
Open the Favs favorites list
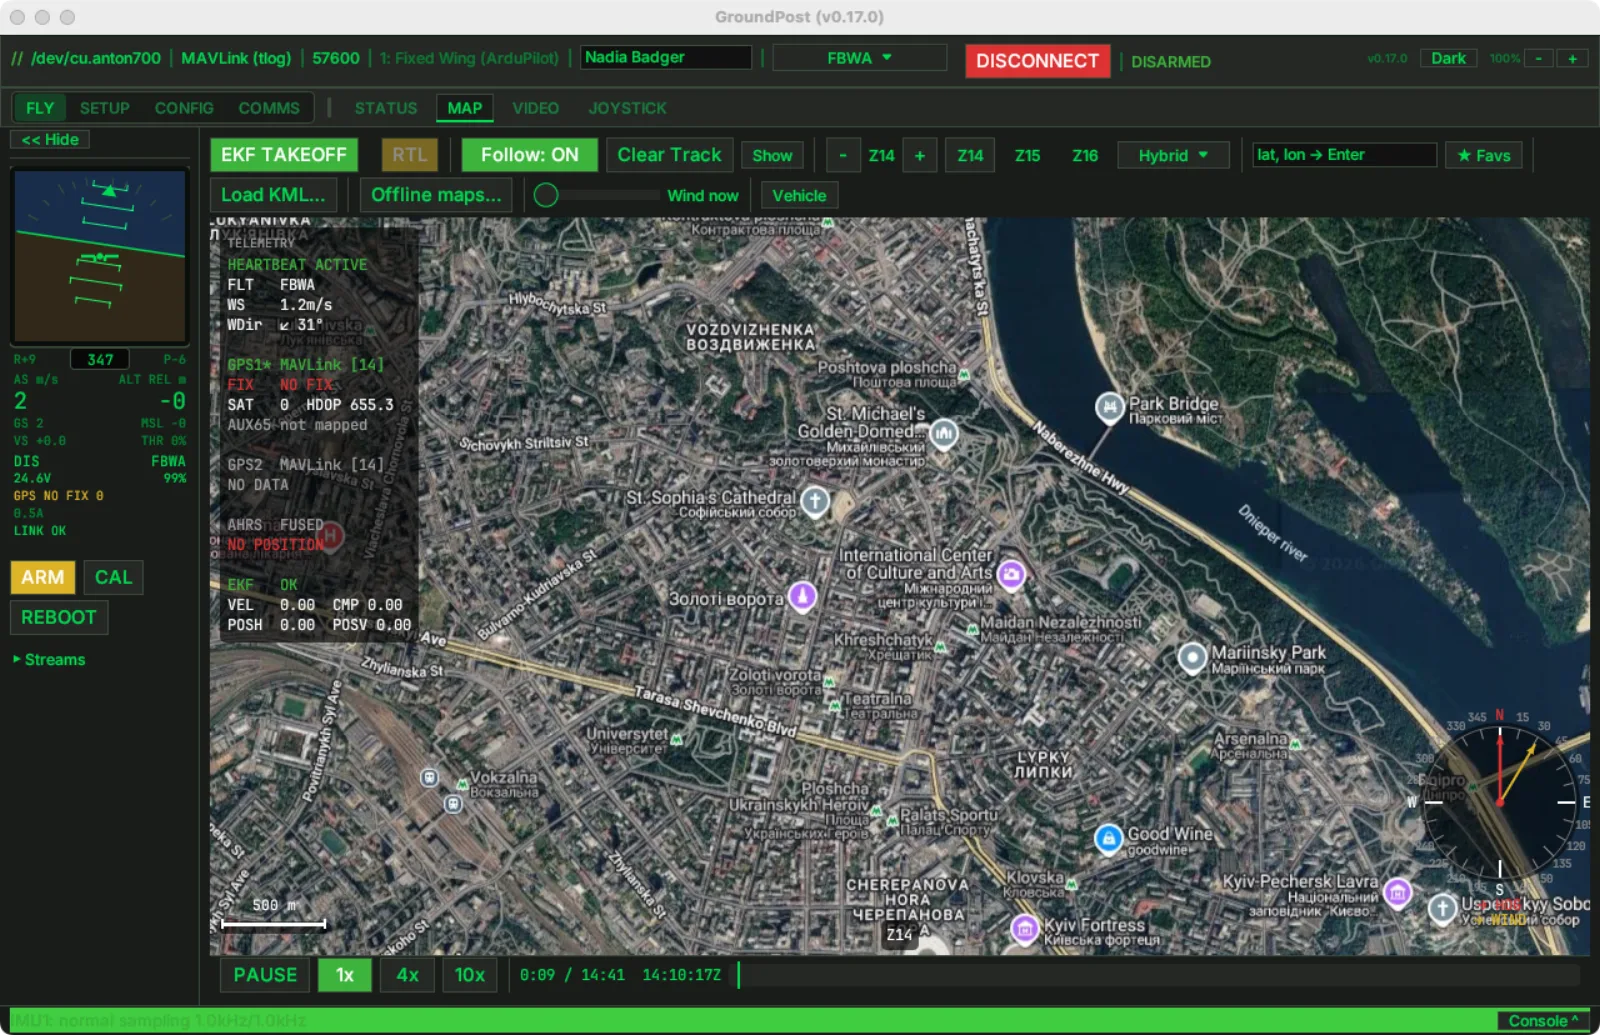pos(1484,155)
